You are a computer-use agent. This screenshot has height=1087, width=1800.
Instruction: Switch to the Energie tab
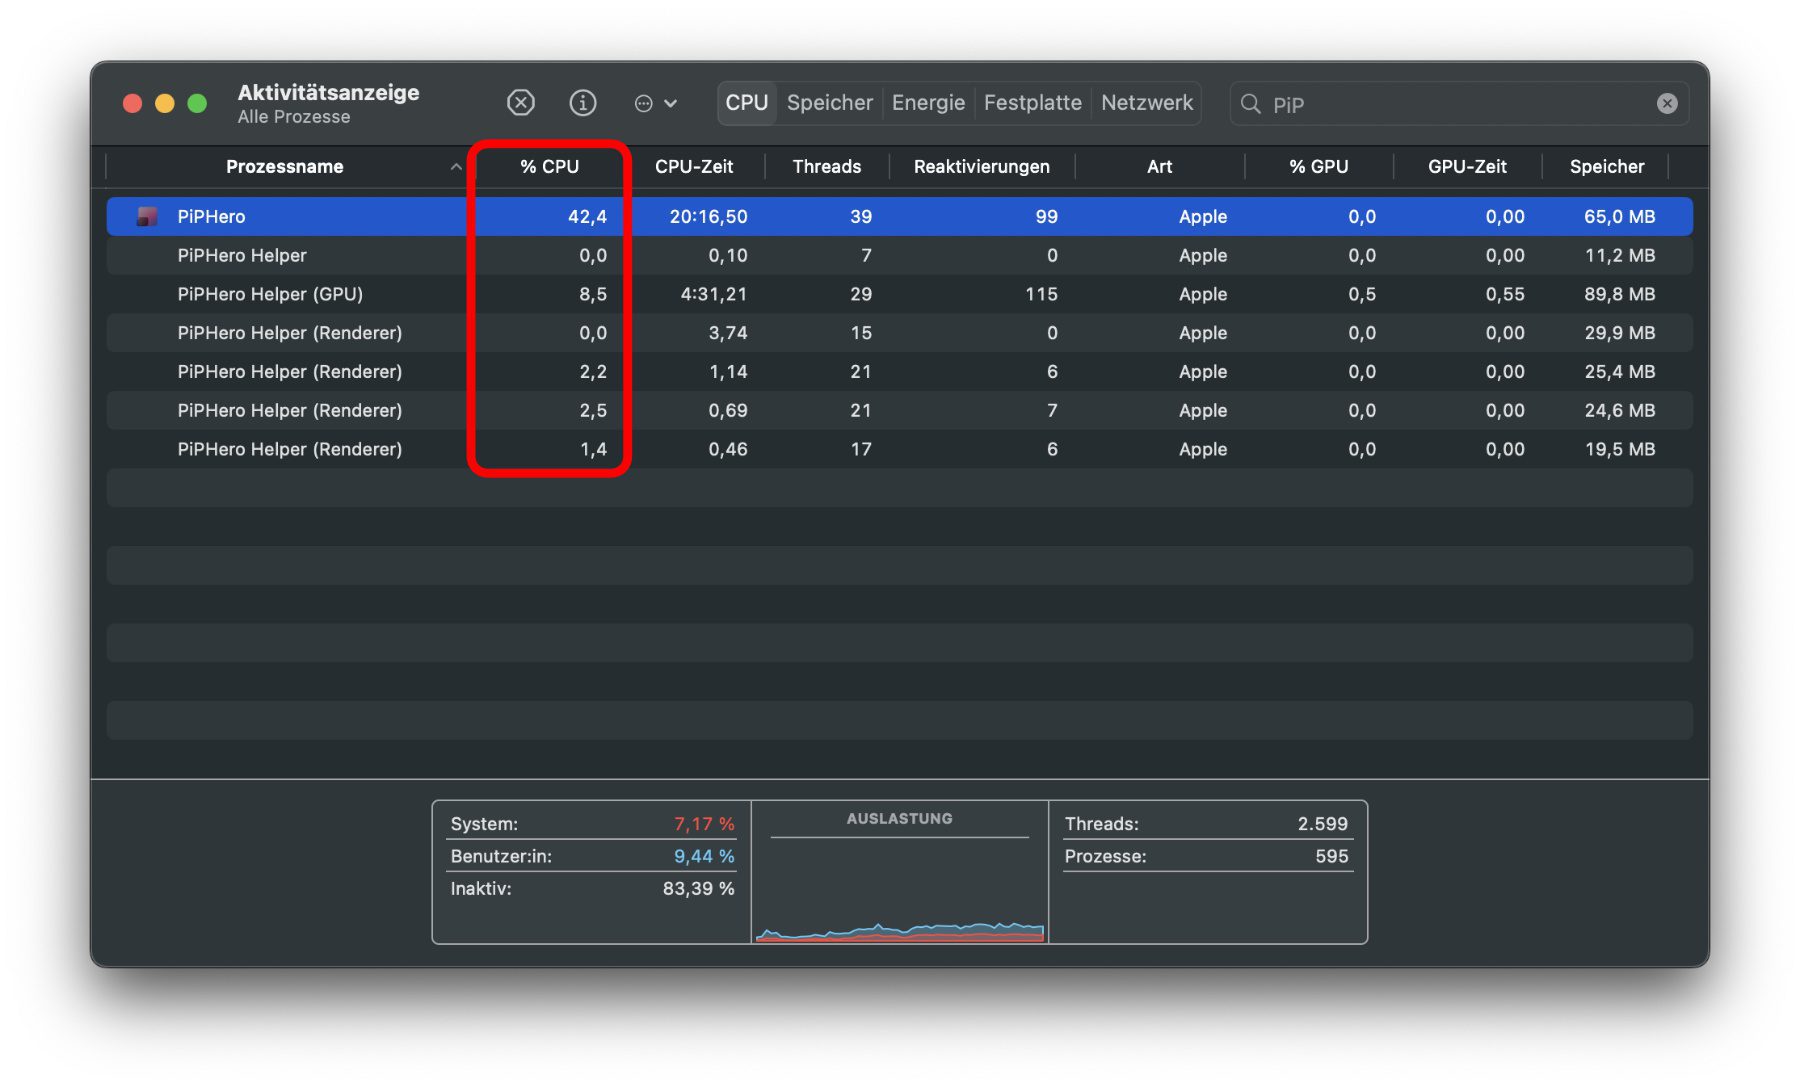(x=928, y=103)
